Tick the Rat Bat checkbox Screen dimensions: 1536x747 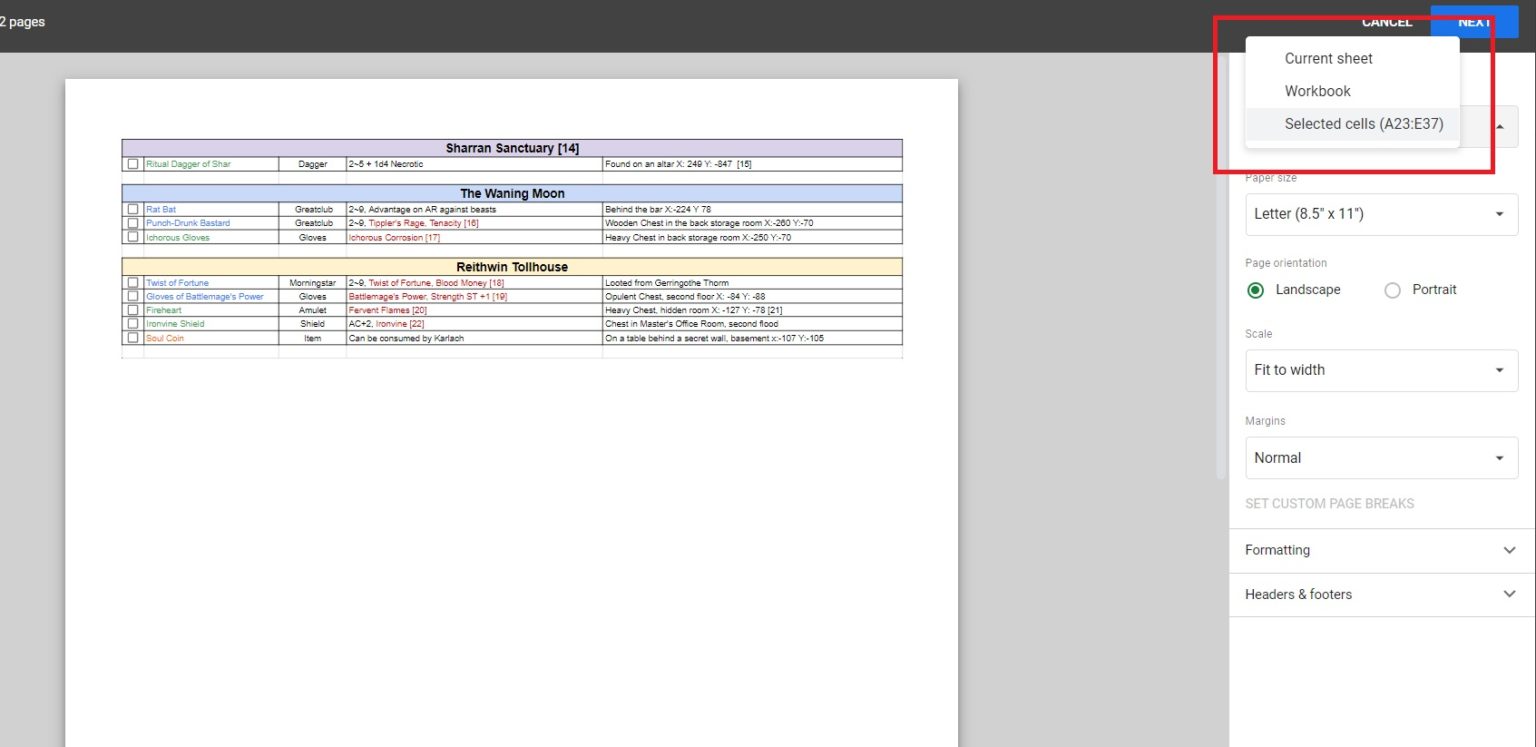pyautogui.click(x=133, y=209)
